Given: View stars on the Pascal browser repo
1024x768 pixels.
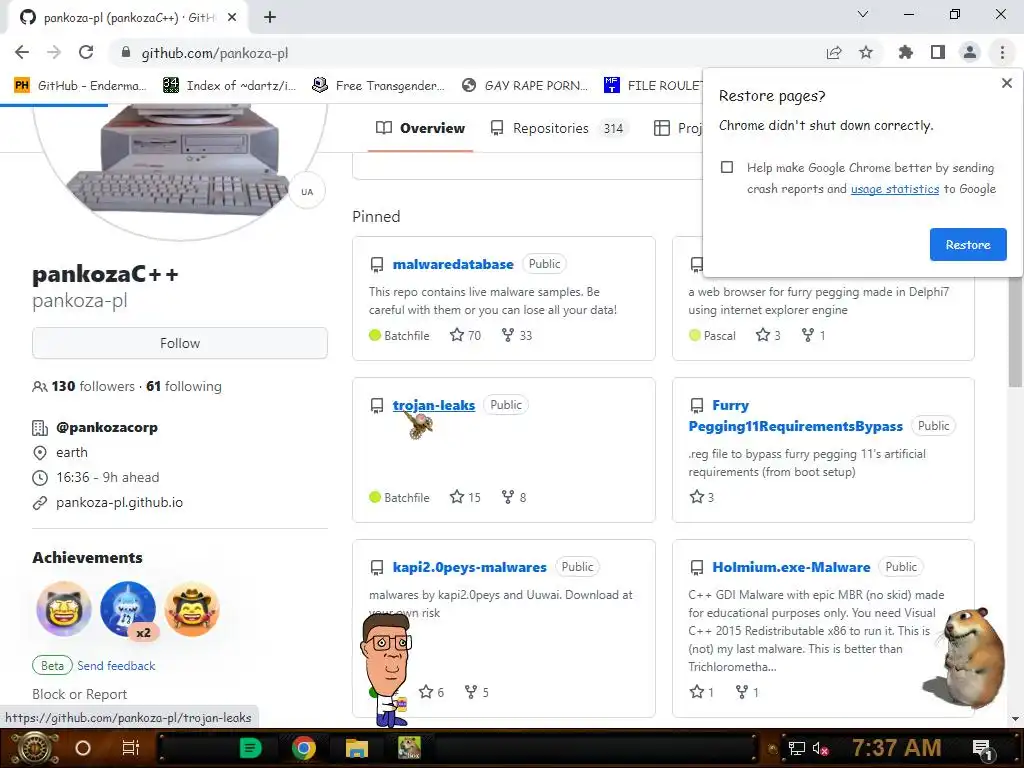Looking at the screenshot, I should (x=768, y=335).
